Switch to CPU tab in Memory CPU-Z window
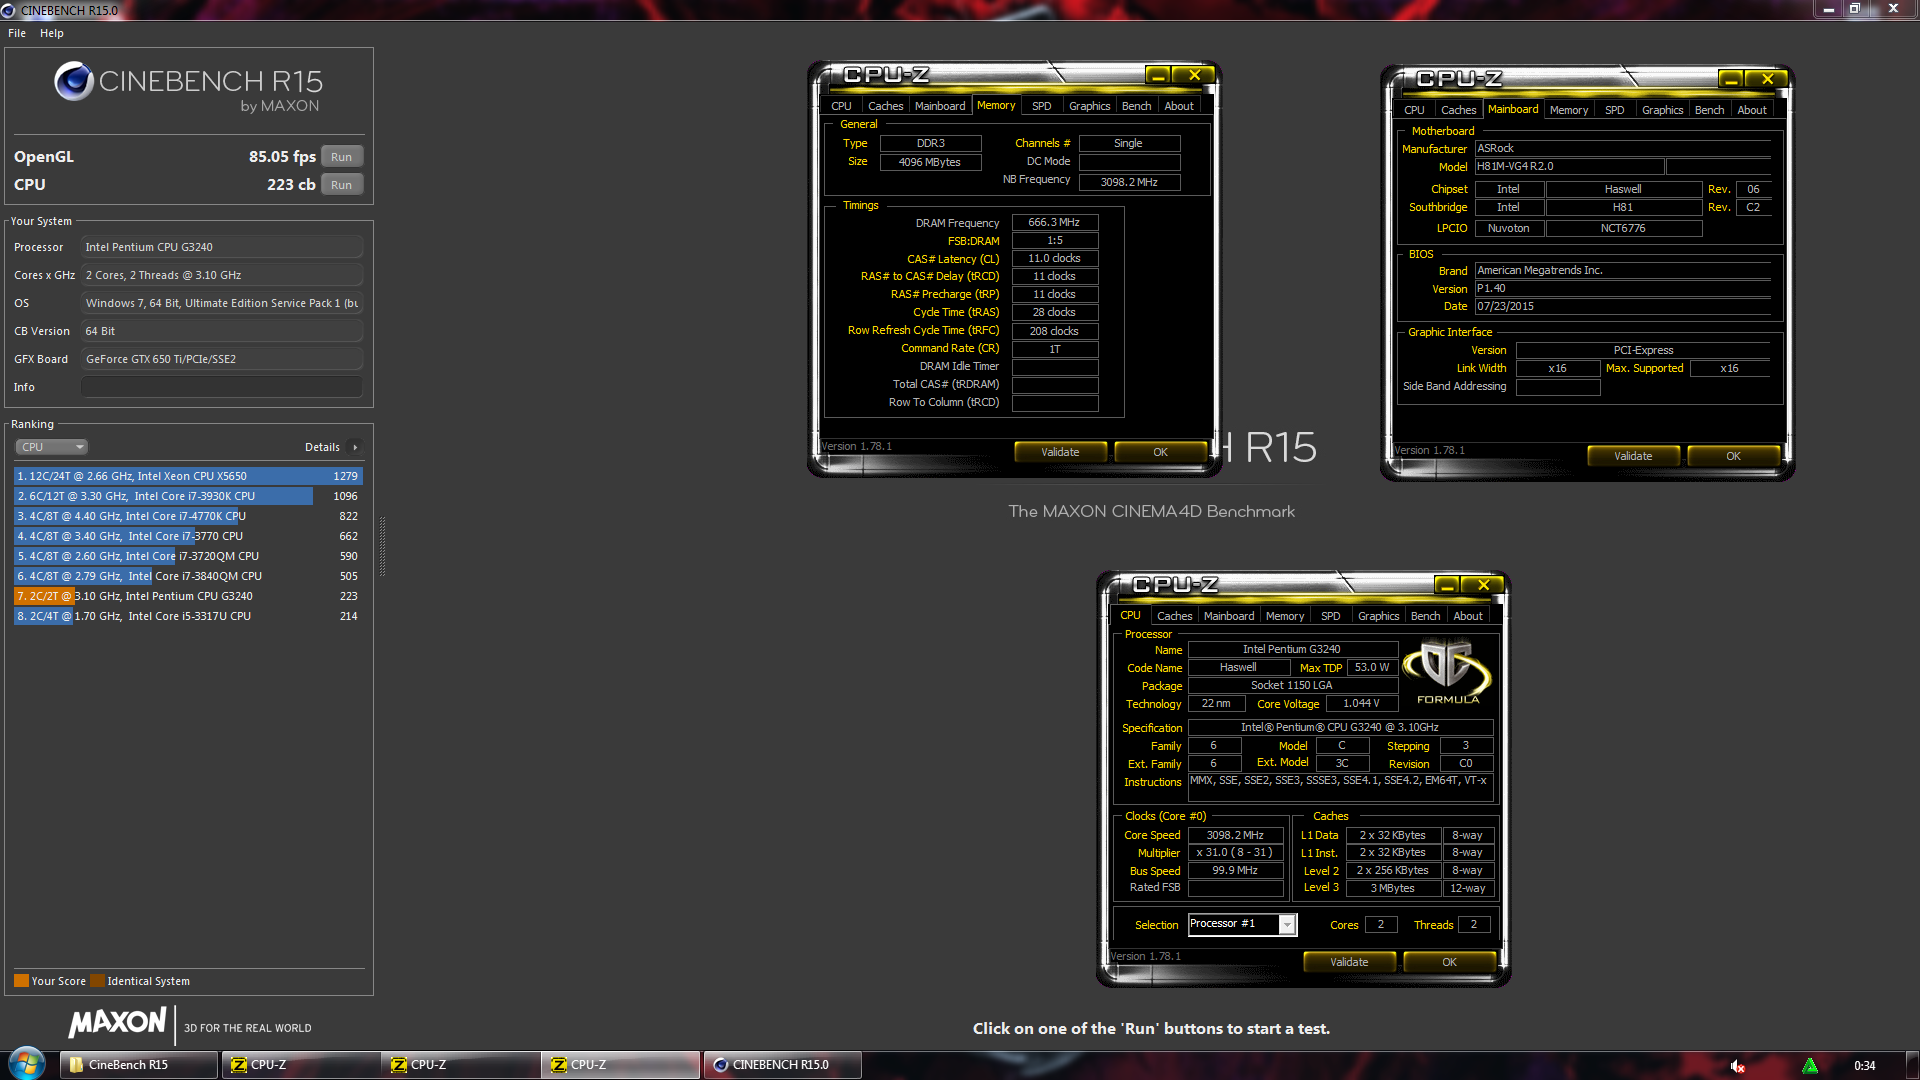The height and width of the screenshot is (1080, 1920). (x=841, y=106)
